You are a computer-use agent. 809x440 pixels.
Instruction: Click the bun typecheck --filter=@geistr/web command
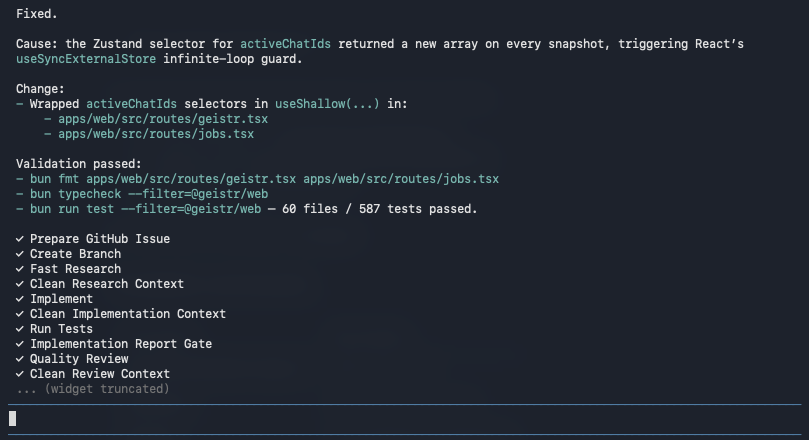point(149,194)
